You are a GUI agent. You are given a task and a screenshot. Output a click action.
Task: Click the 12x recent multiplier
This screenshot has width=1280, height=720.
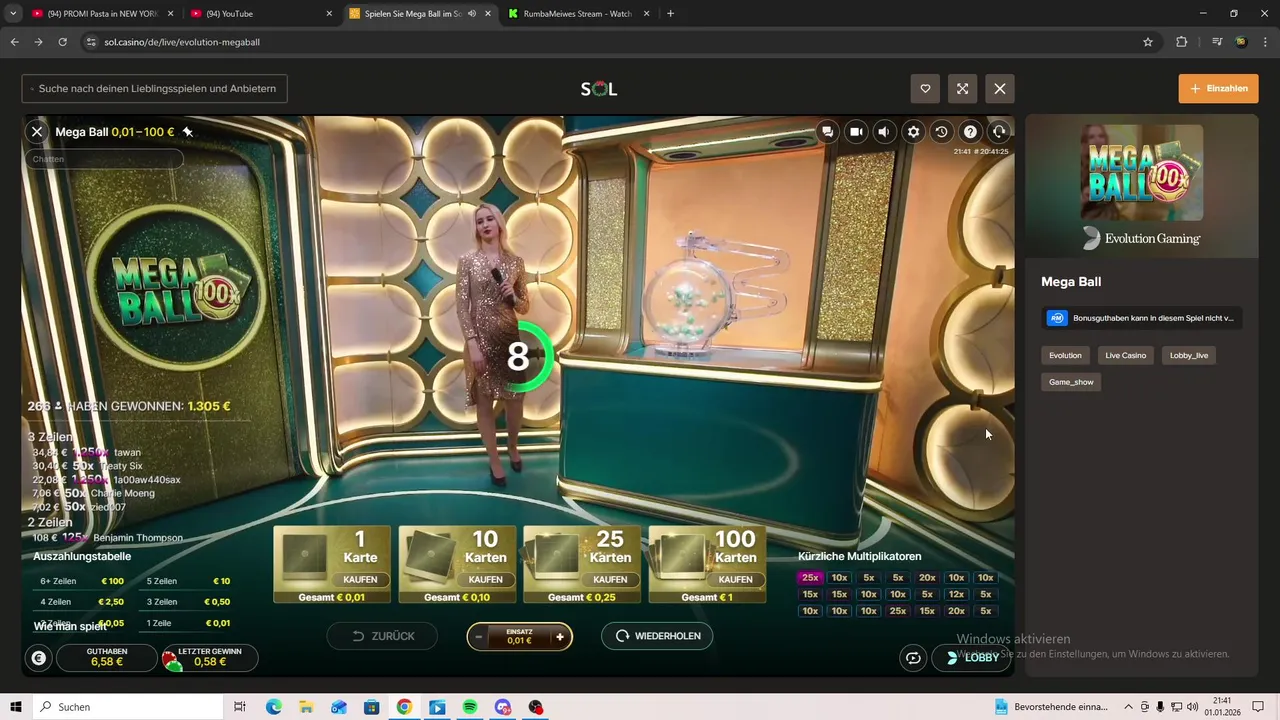(956, 594)
